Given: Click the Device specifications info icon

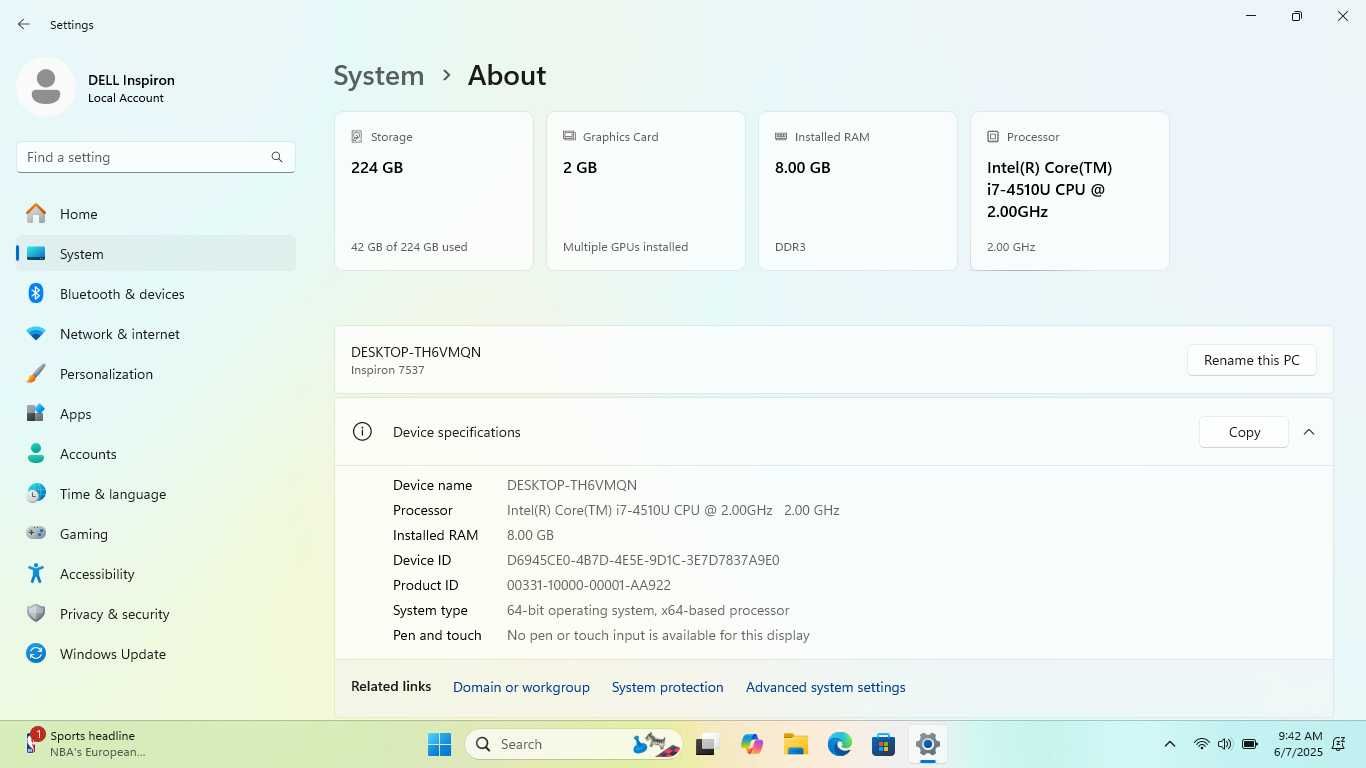Looking at the screenshot, I should click(362, 432).
